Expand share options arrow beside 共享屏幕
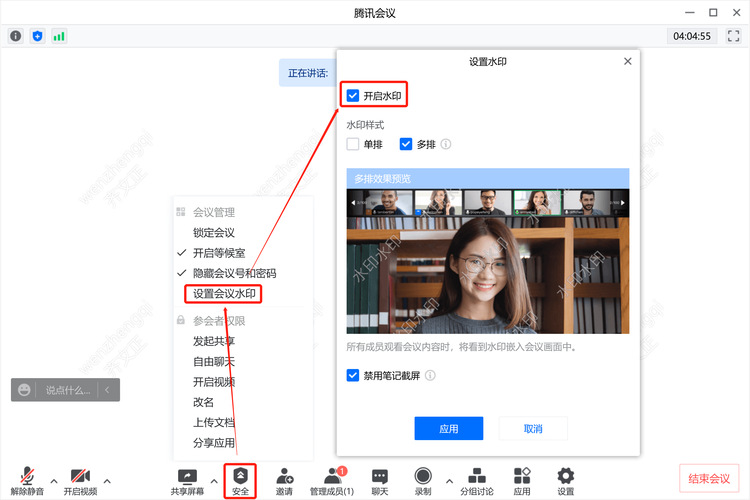This screenshot has height=500, width=750. [x=214, y=481]
